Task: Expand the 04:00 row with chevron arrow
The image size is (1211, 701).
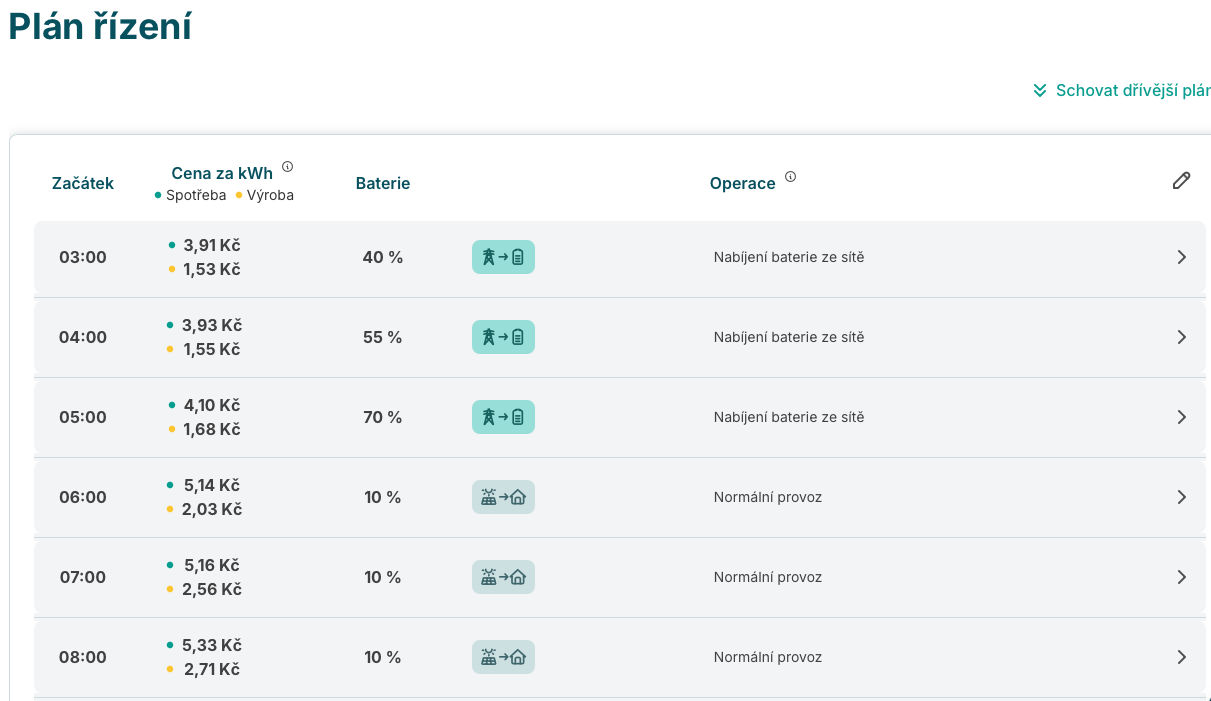Action: [x=1181, y=337]
